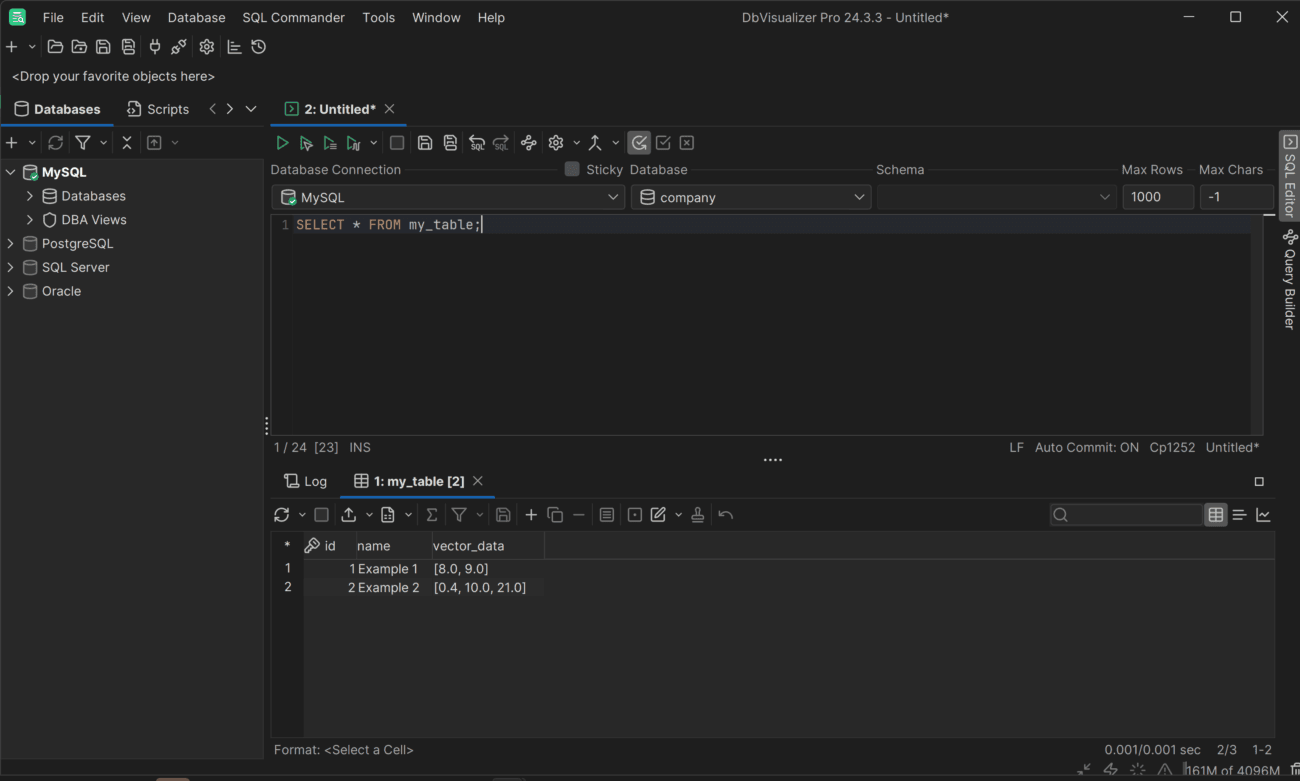This screenshot has height=781, width=1300.
Task: Click the Max Rows input field
Action: (1157, 198)
